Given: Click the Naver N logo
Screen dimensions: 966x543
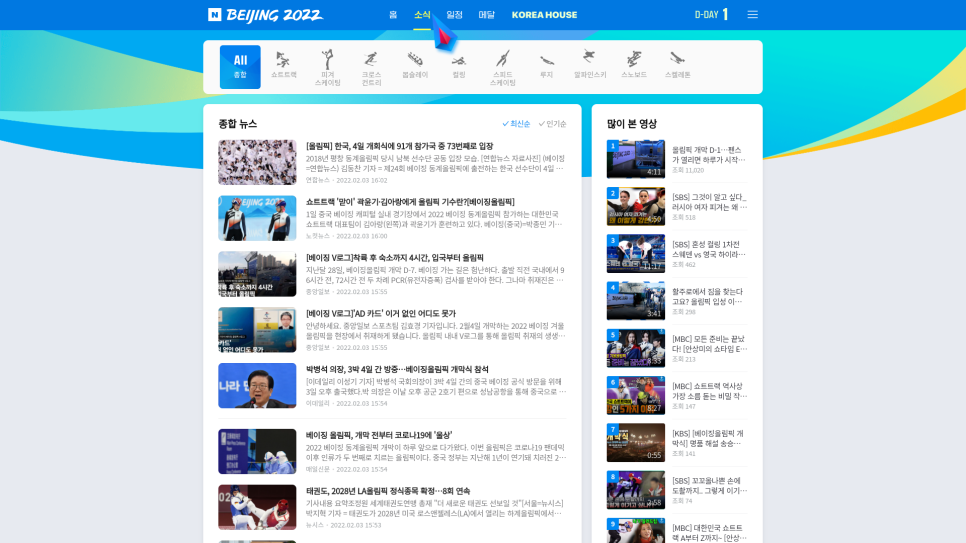Looking at the screenshot, I should (x=214, y=15).
